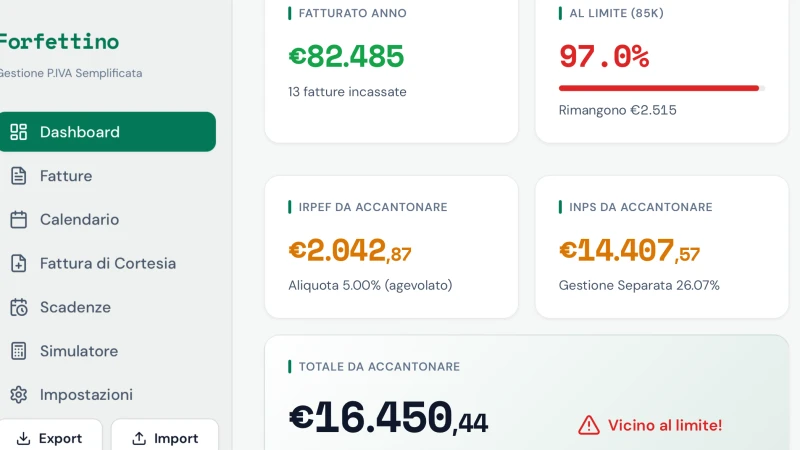Viewport: 800px width, 450px height.
Task: Click the warning triangle icon
Action: (x=589, y=425)
